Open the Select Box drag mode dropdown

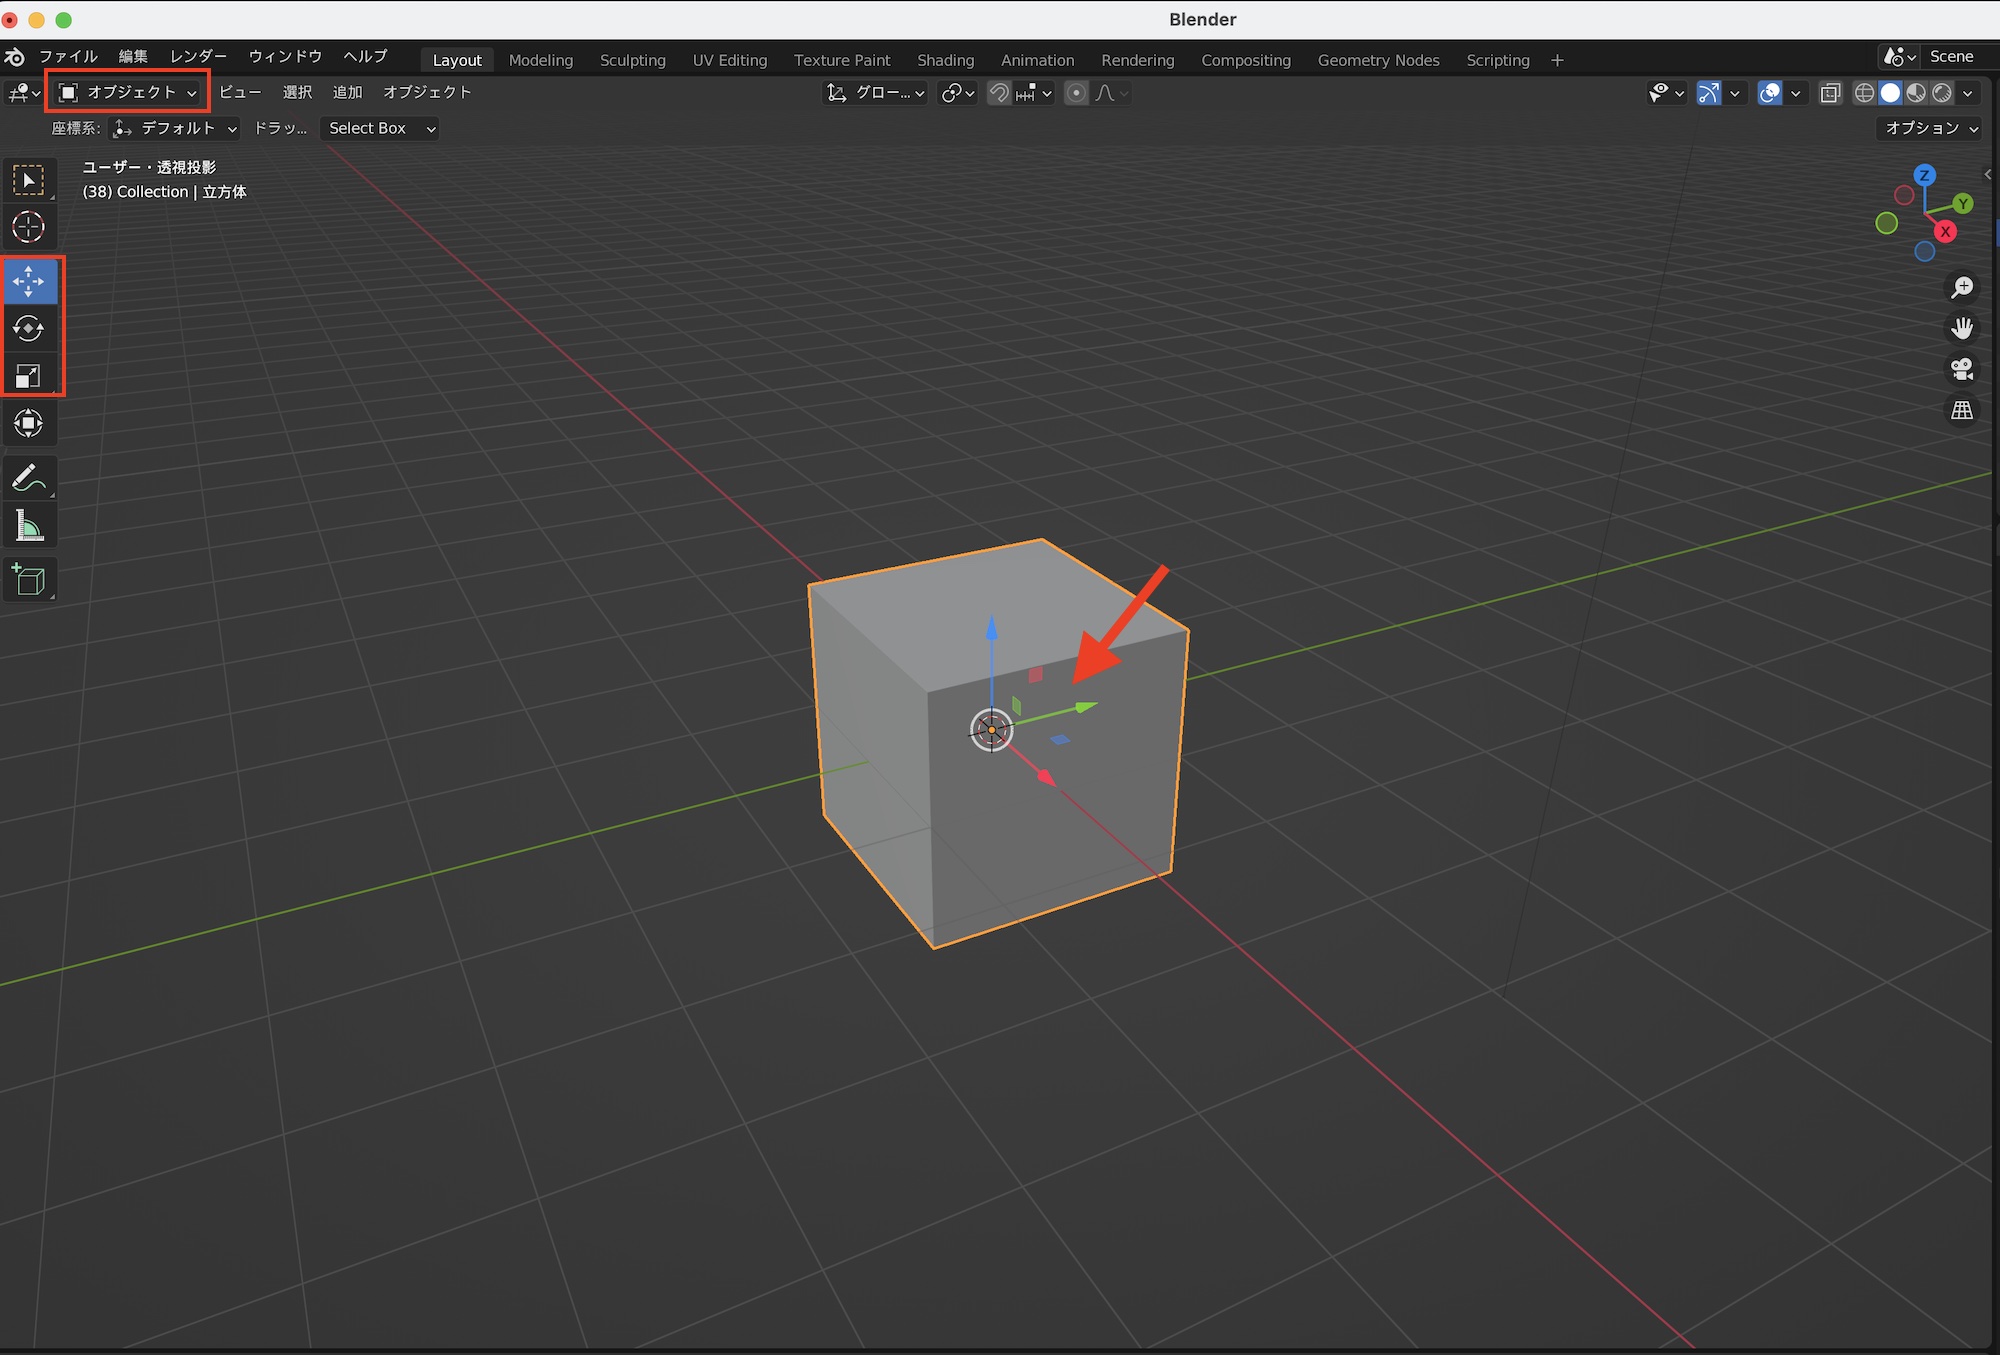pyautogui.click(x=378, y=128)
